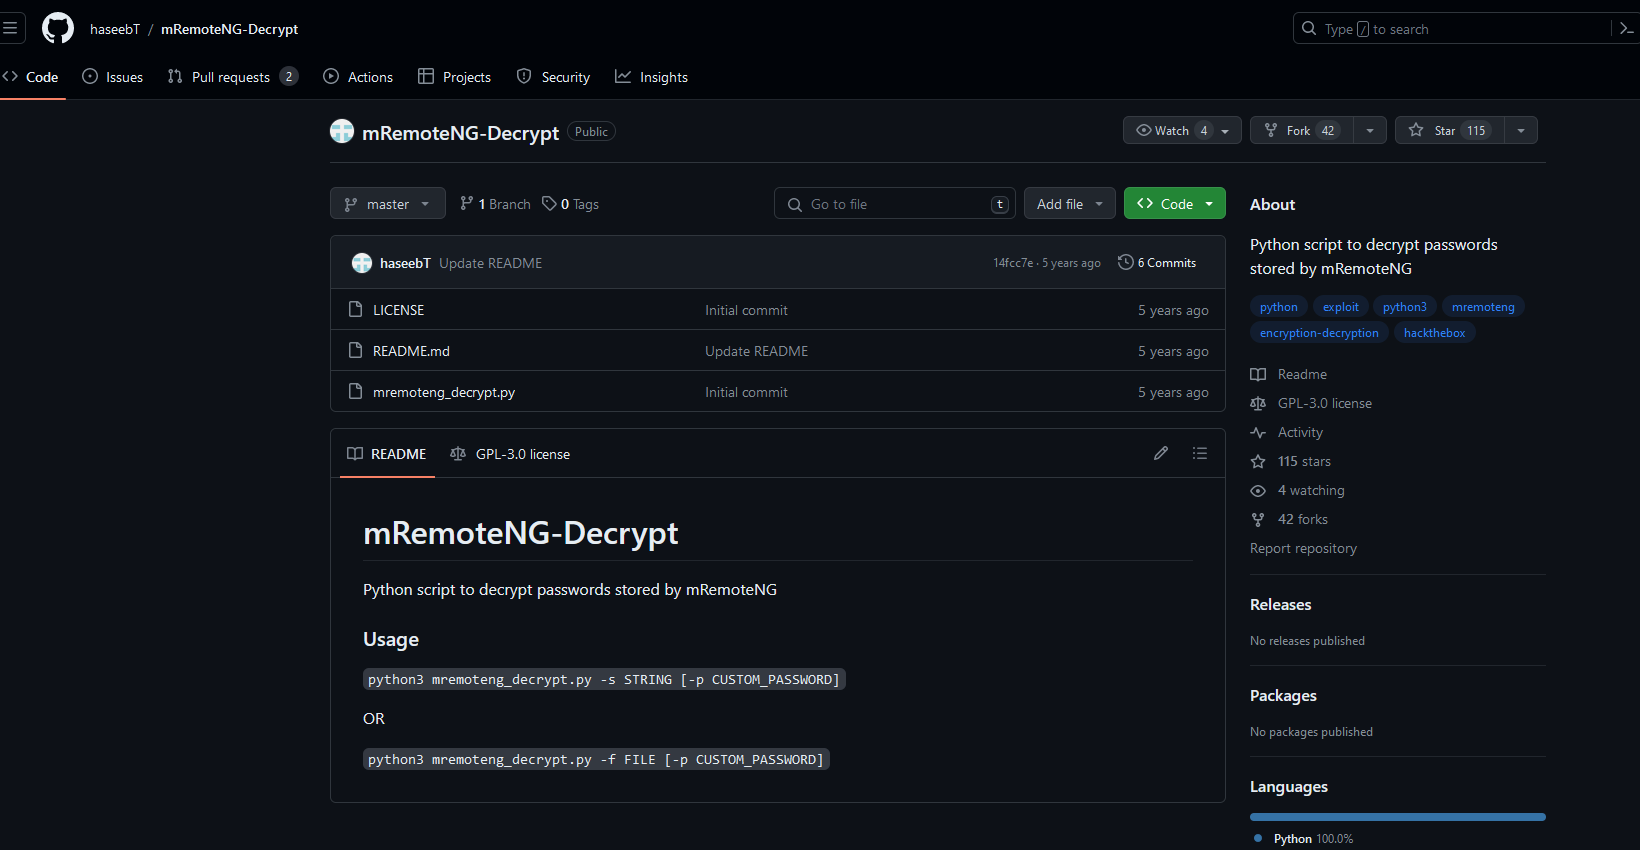Open the Pull requests tab
Image resolution: width=1640 pixels, height=850 pixels.
tap(233, 77)
